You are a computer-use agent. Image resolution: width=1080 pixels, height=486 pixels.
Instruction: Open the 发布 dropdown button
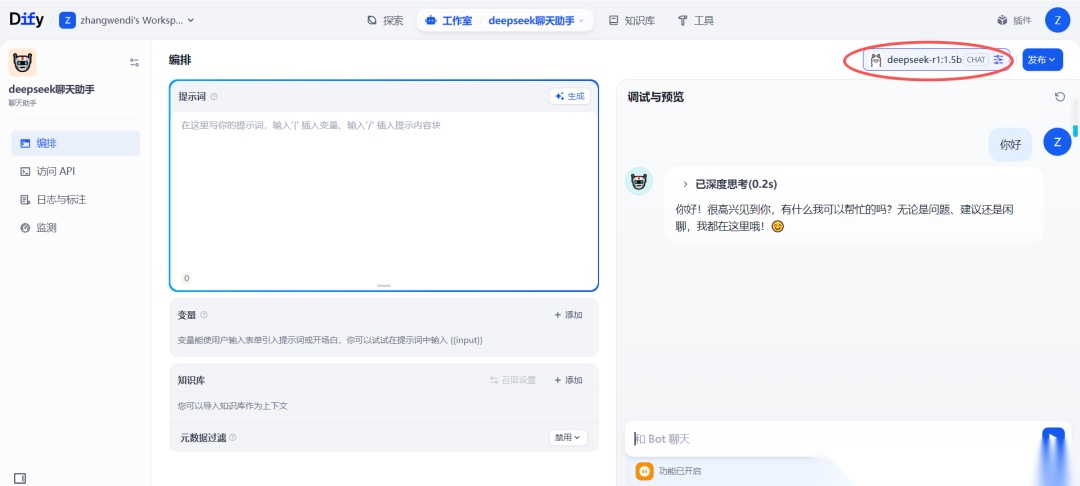(x=1042, y=60)
